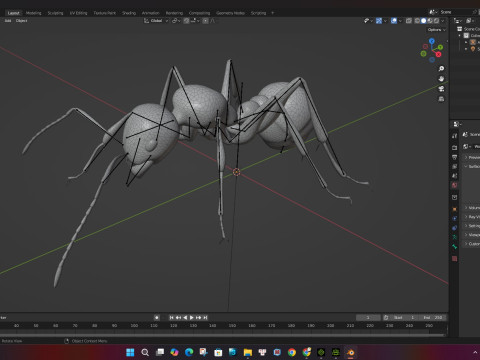Screen dimensions: 480x360
Task: Open the World properties tab
Action: point(454,185)
